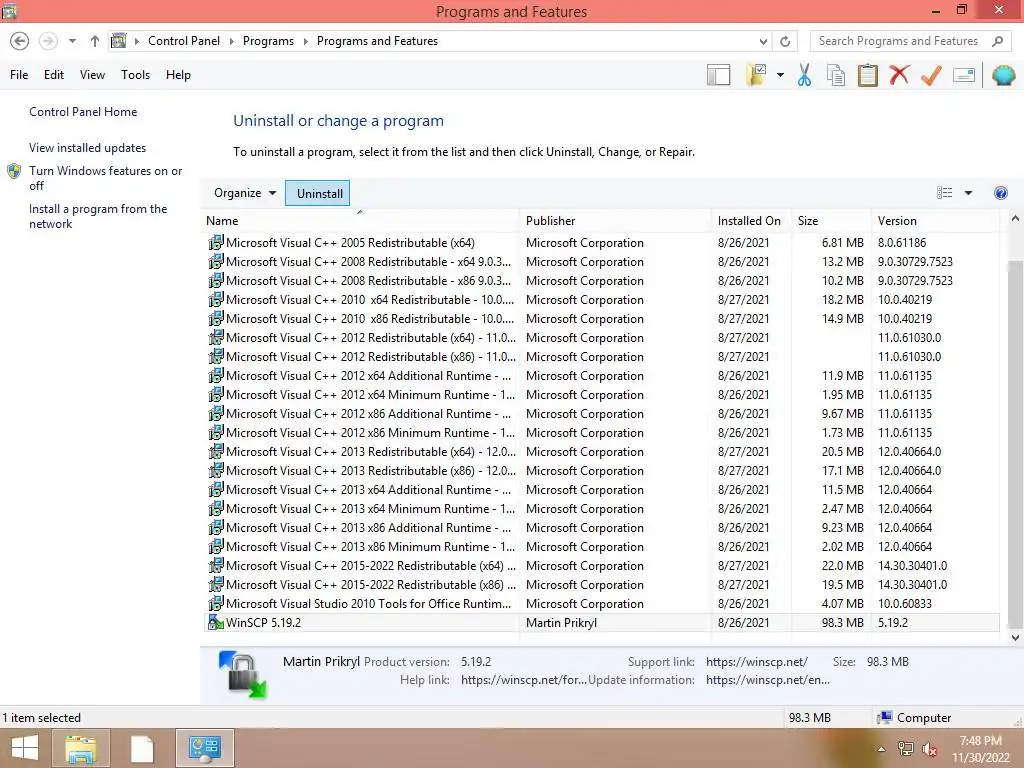
Task: Open the Organize dropdown
Action: (x=245, y=193)
